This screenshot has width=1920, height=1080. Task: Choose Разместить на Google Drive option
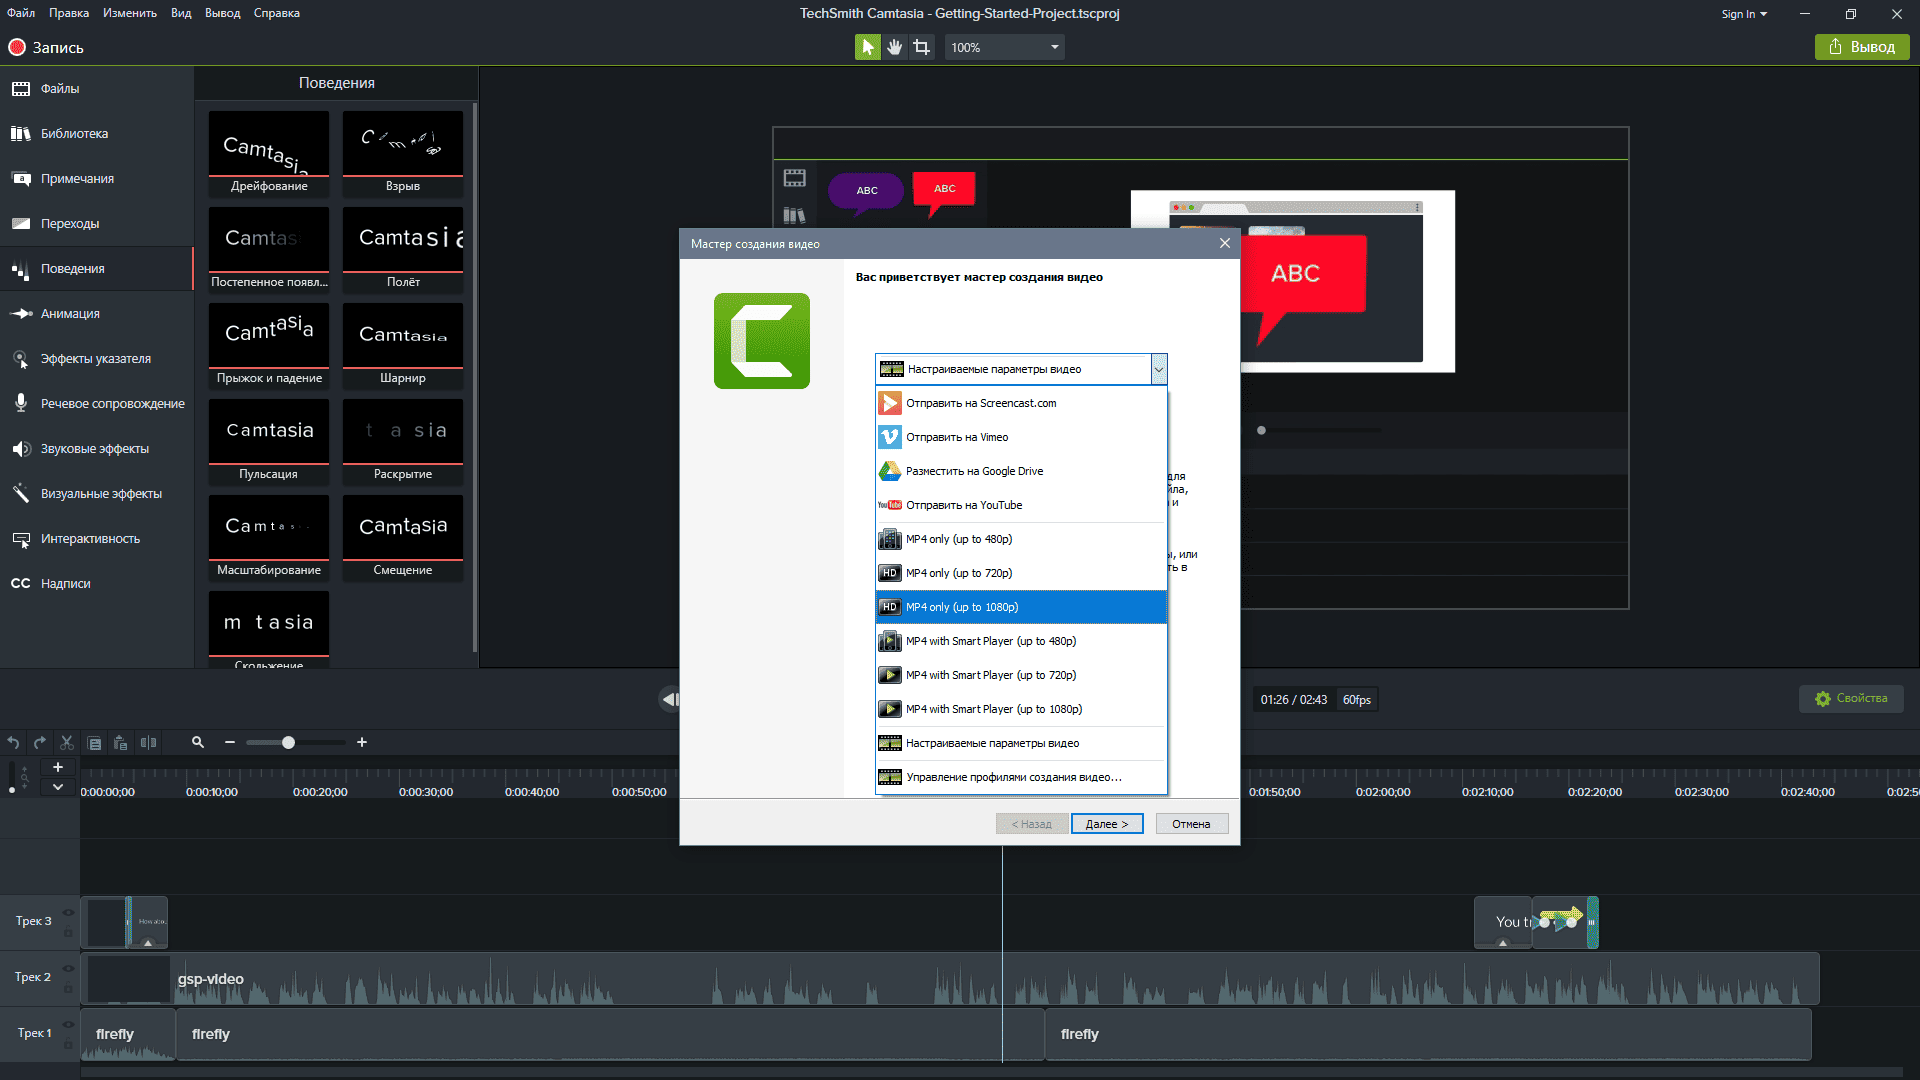[1021, 471]
